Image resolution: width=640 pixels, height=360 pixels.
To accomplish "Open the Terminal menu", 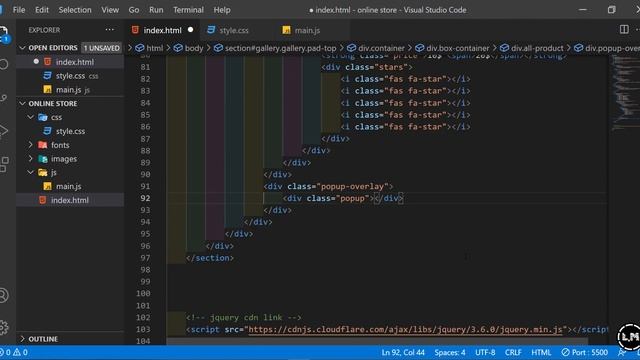I will coord(188,10).
